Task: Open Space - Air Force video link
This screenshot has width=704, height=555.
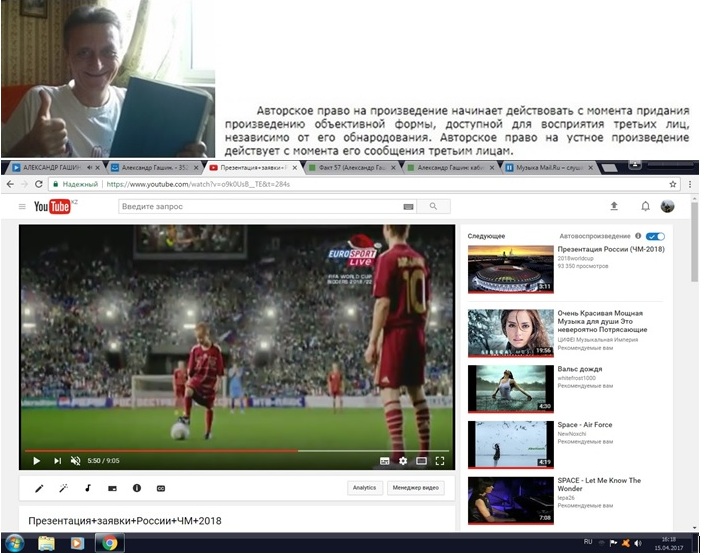Action: [x=585, y=425]
